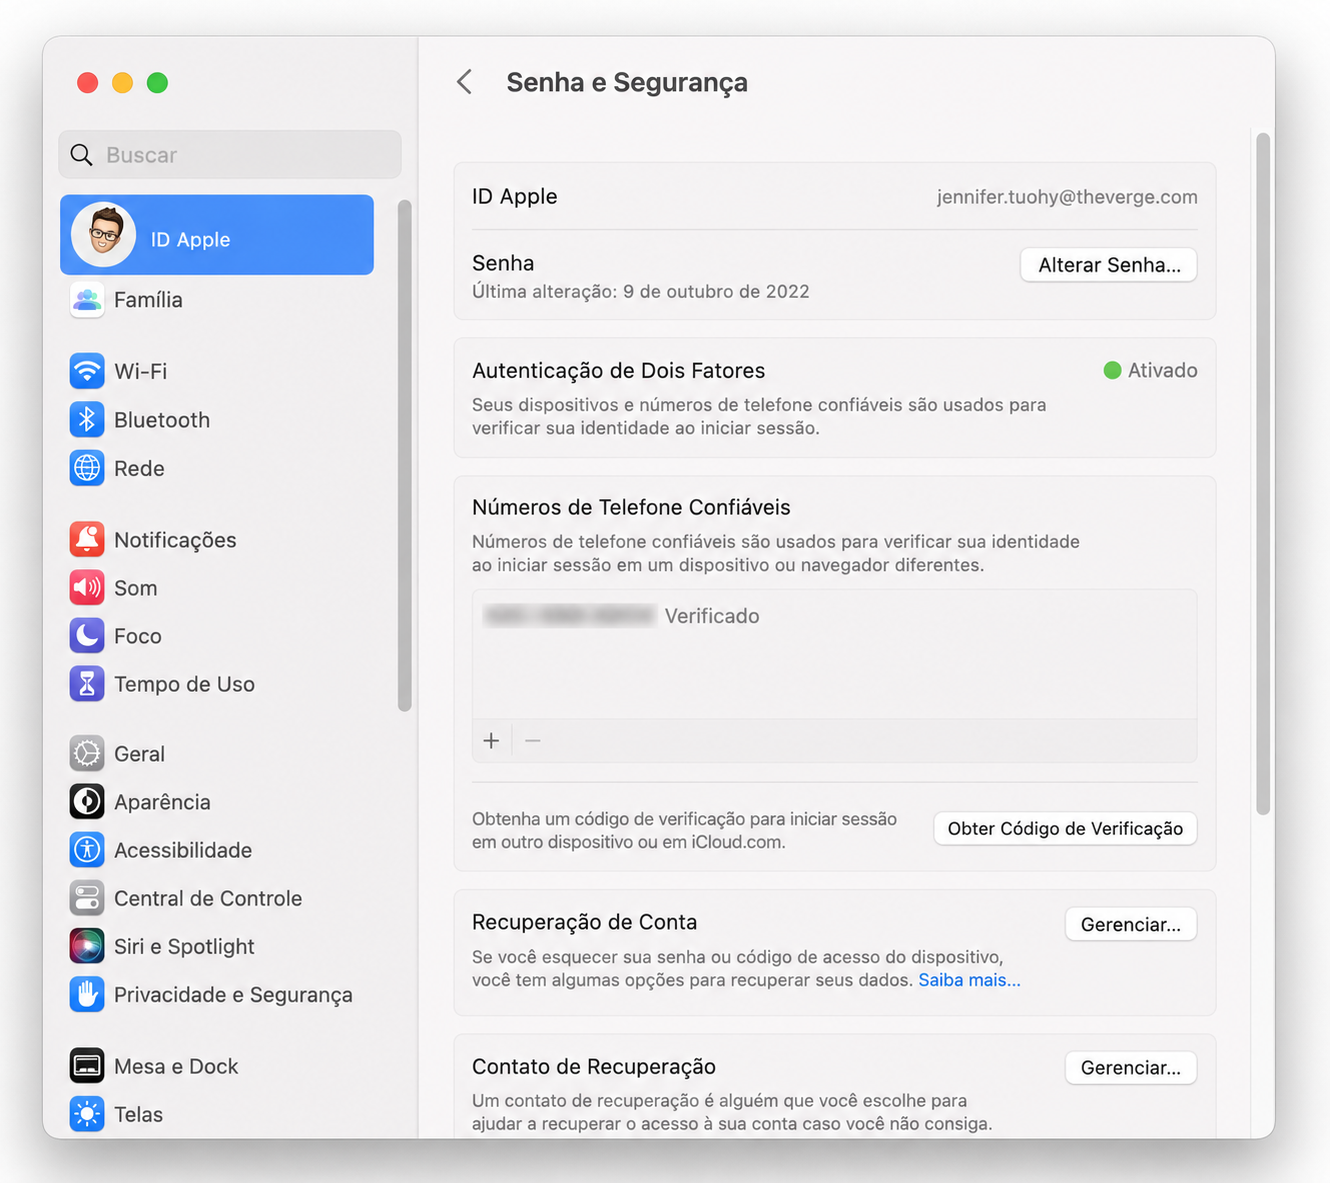
Task: Open the Geral gear icon
Action: (x=87, y=753)
